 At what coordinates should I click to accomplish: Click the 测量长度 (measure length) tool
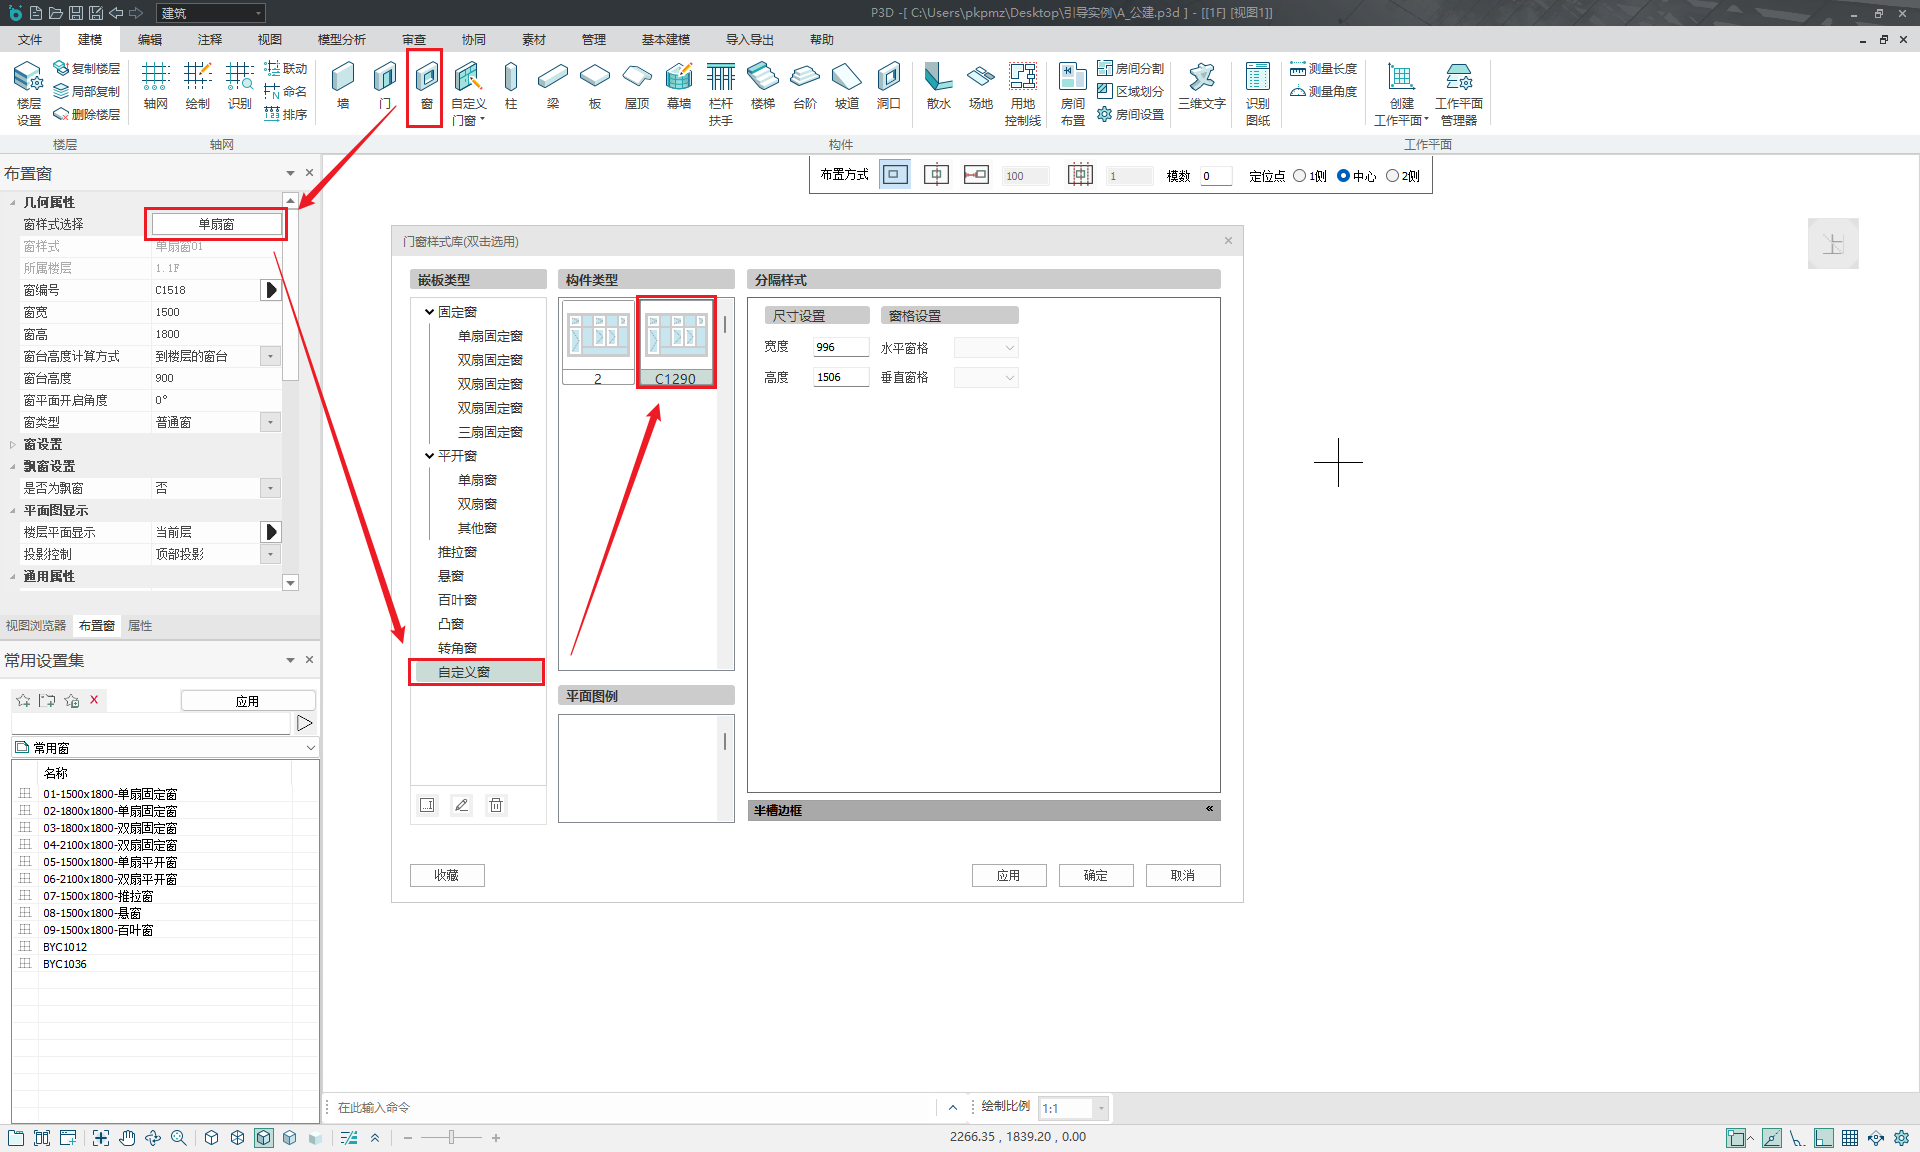pyautogui.click(x=1323, y=68)
